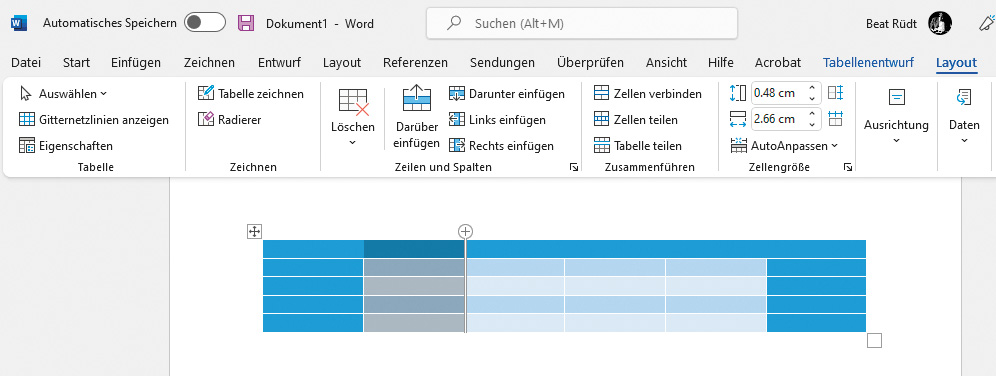Click Rechts einfügen

pos(501,145)
